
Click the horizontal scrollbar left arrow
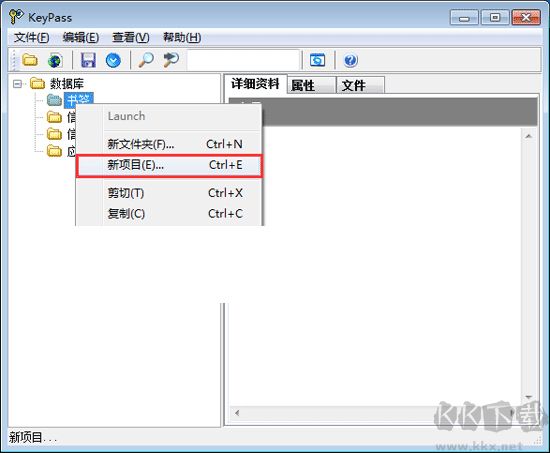237,413
